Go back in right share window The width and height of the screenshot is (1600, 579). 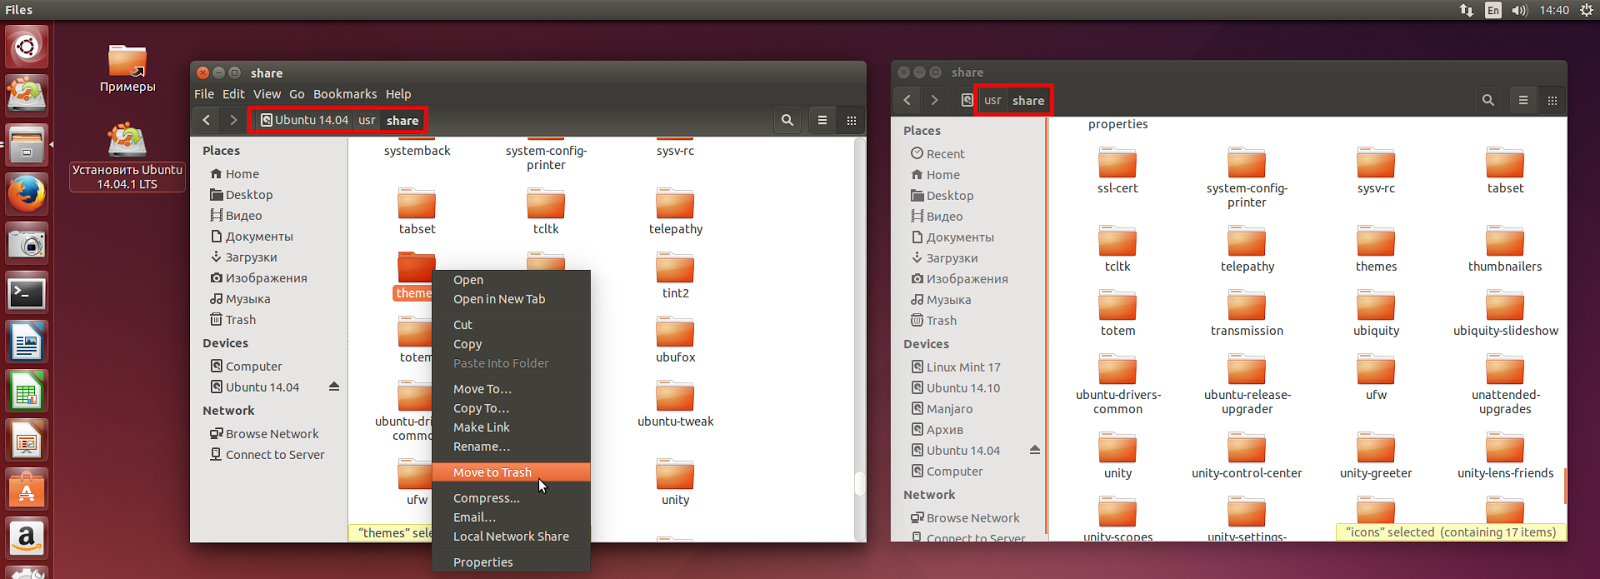click(x=907, y=100)
